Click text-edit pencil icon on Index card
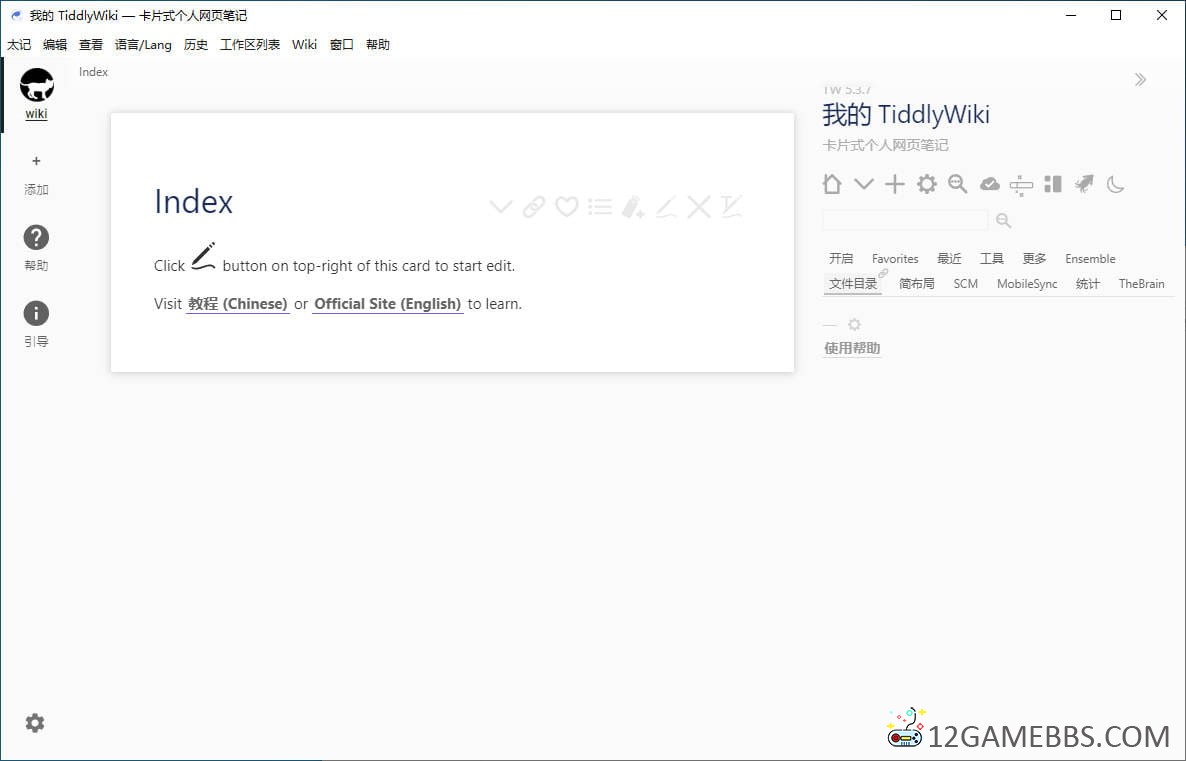This screenshot has width=1186, height=761. click(x=731, y=207)
